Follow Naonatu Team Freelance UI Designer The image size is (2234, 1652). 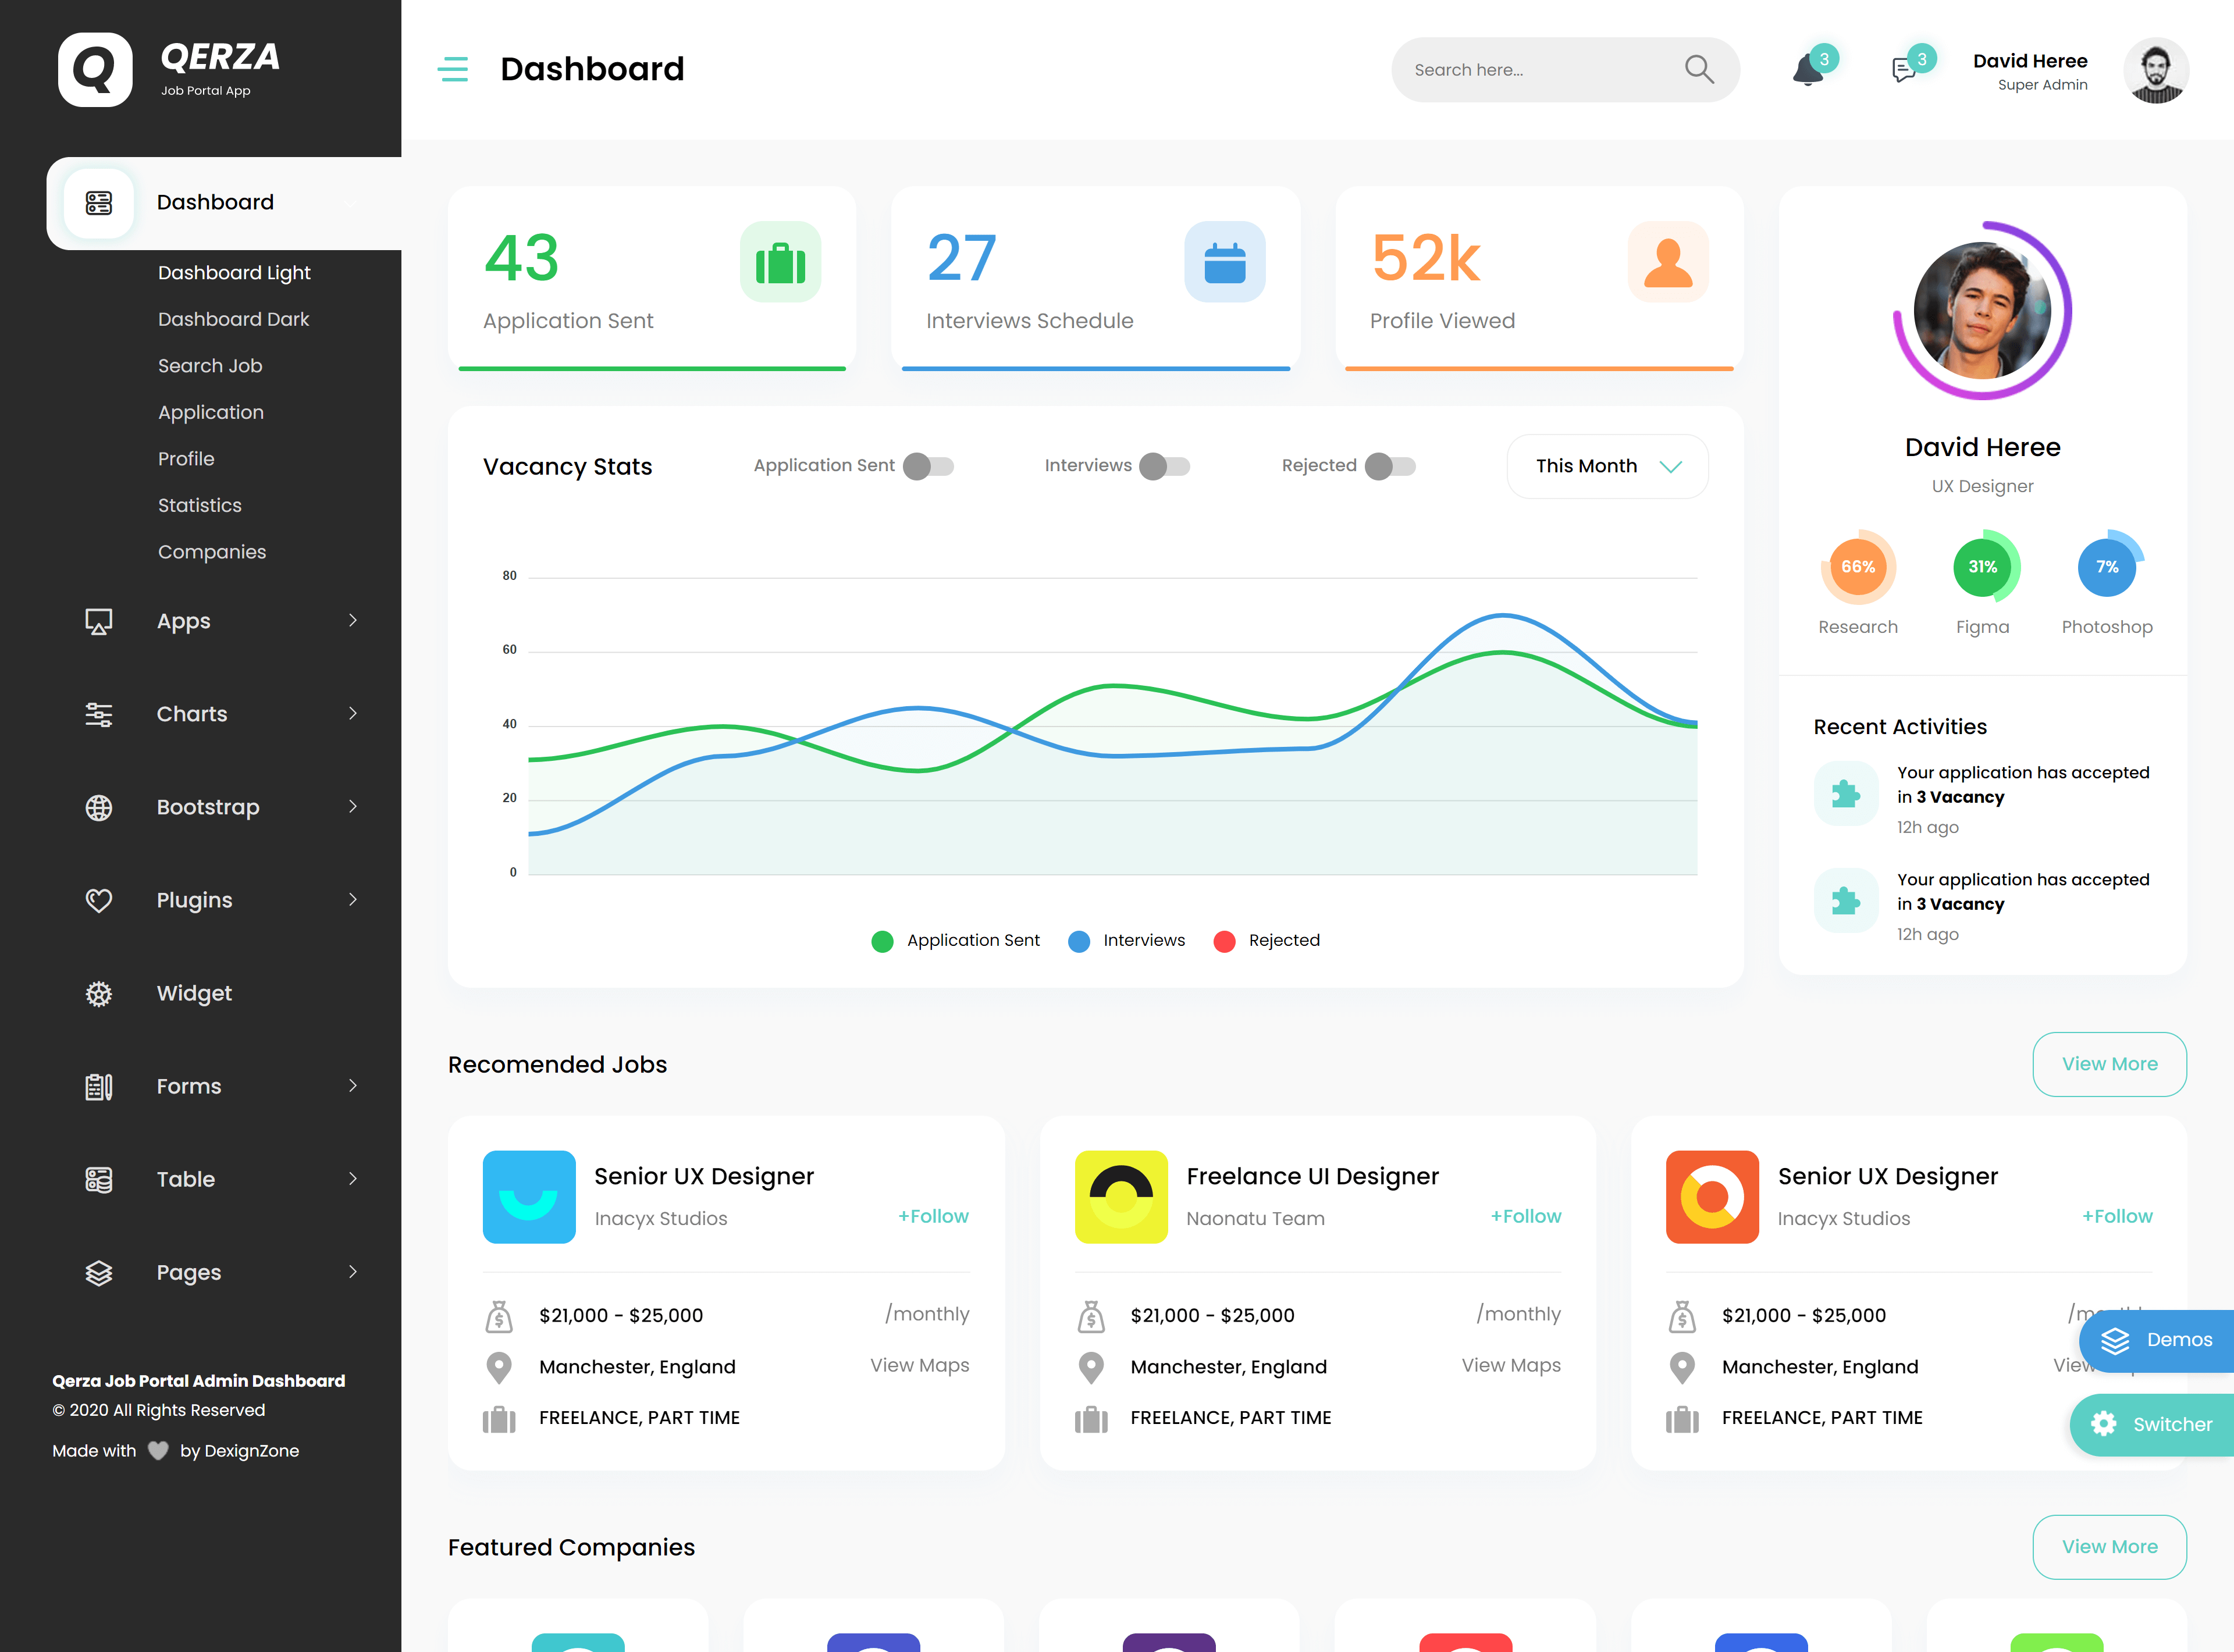coord(1525,1216)
